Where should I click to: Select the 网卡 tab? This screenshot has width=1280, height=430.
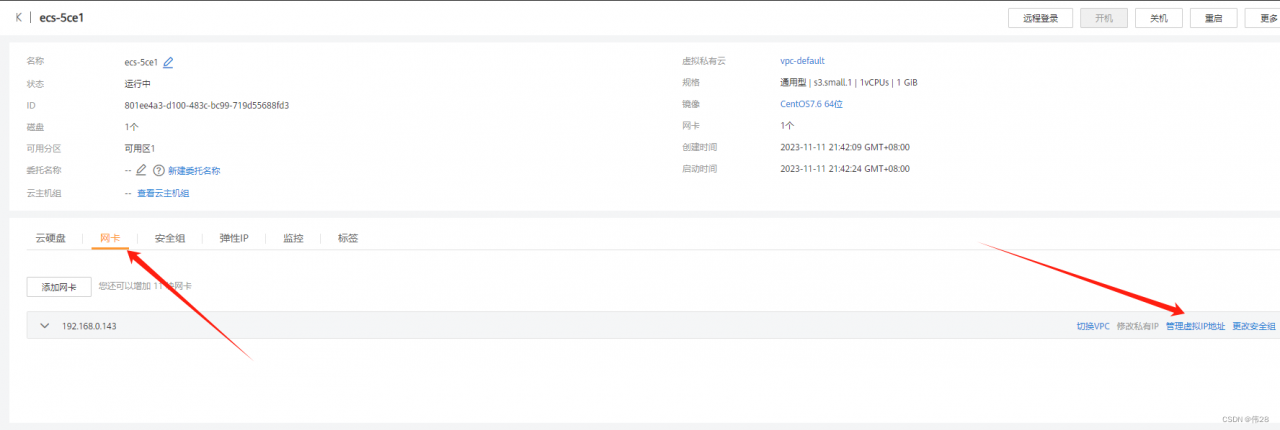110,238
